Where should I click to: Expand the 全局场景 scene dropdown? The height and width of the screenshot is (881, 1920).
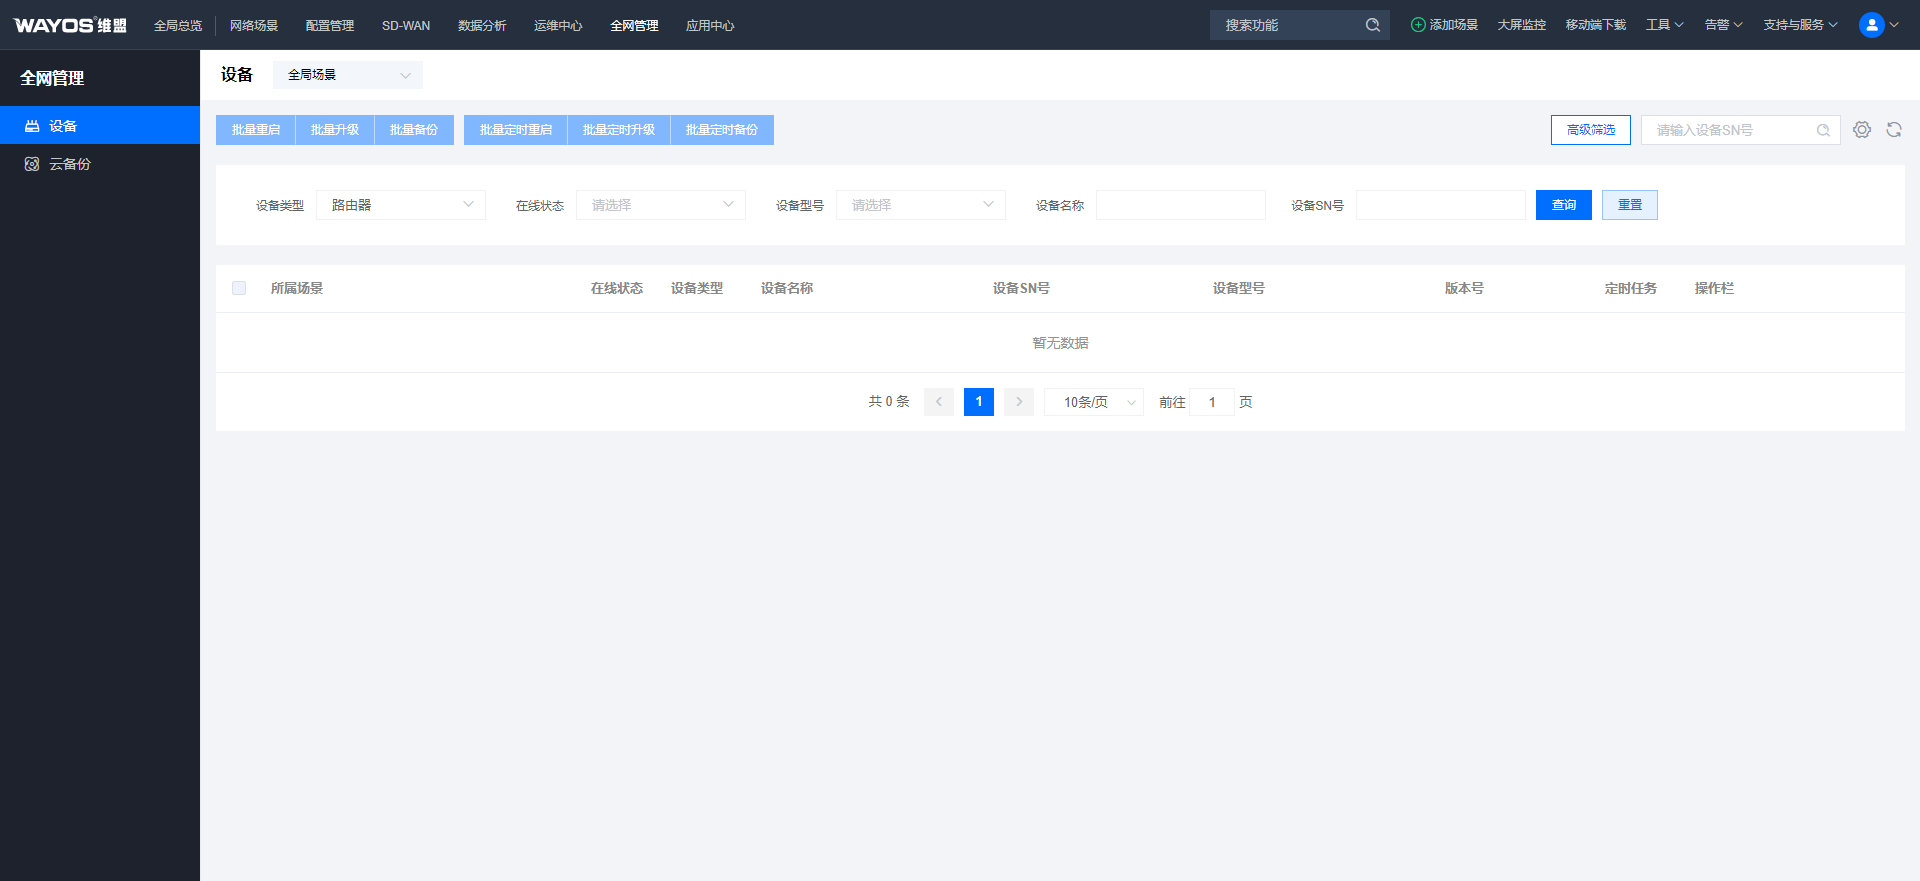coord(347,75)
